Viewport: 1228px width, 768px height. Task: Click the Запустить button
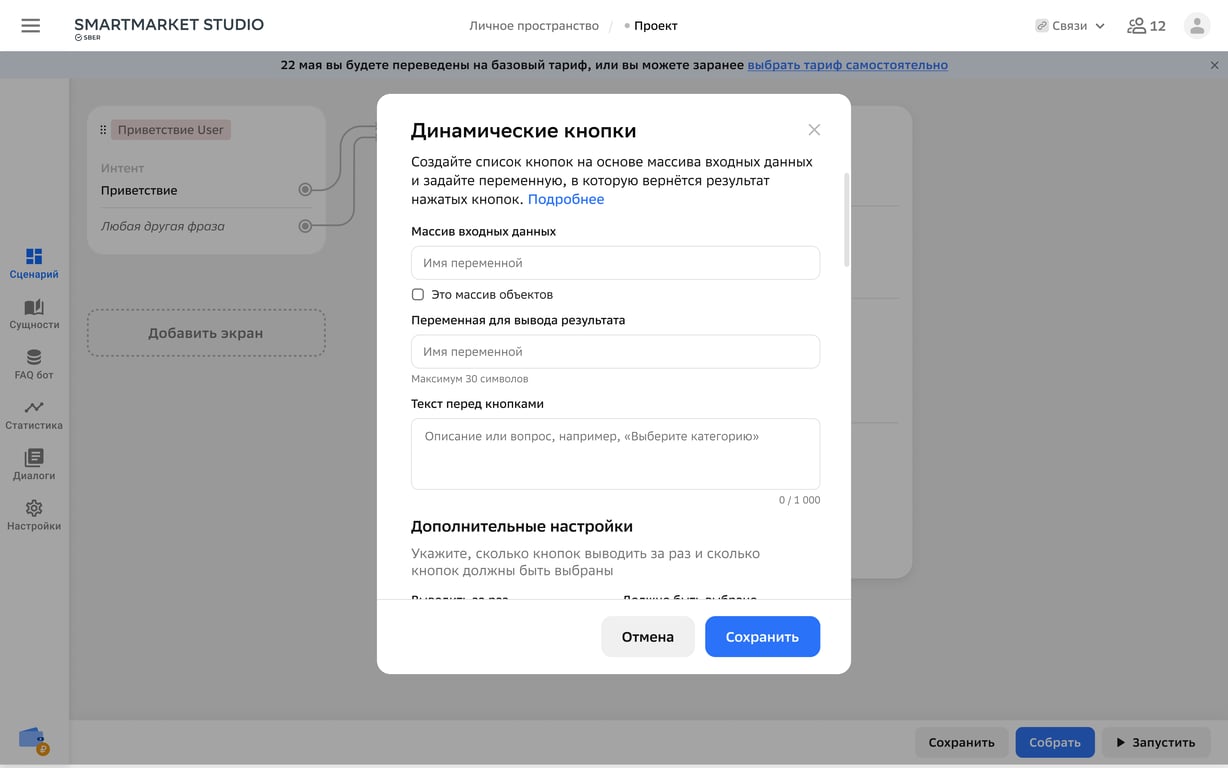[1156, 743]
